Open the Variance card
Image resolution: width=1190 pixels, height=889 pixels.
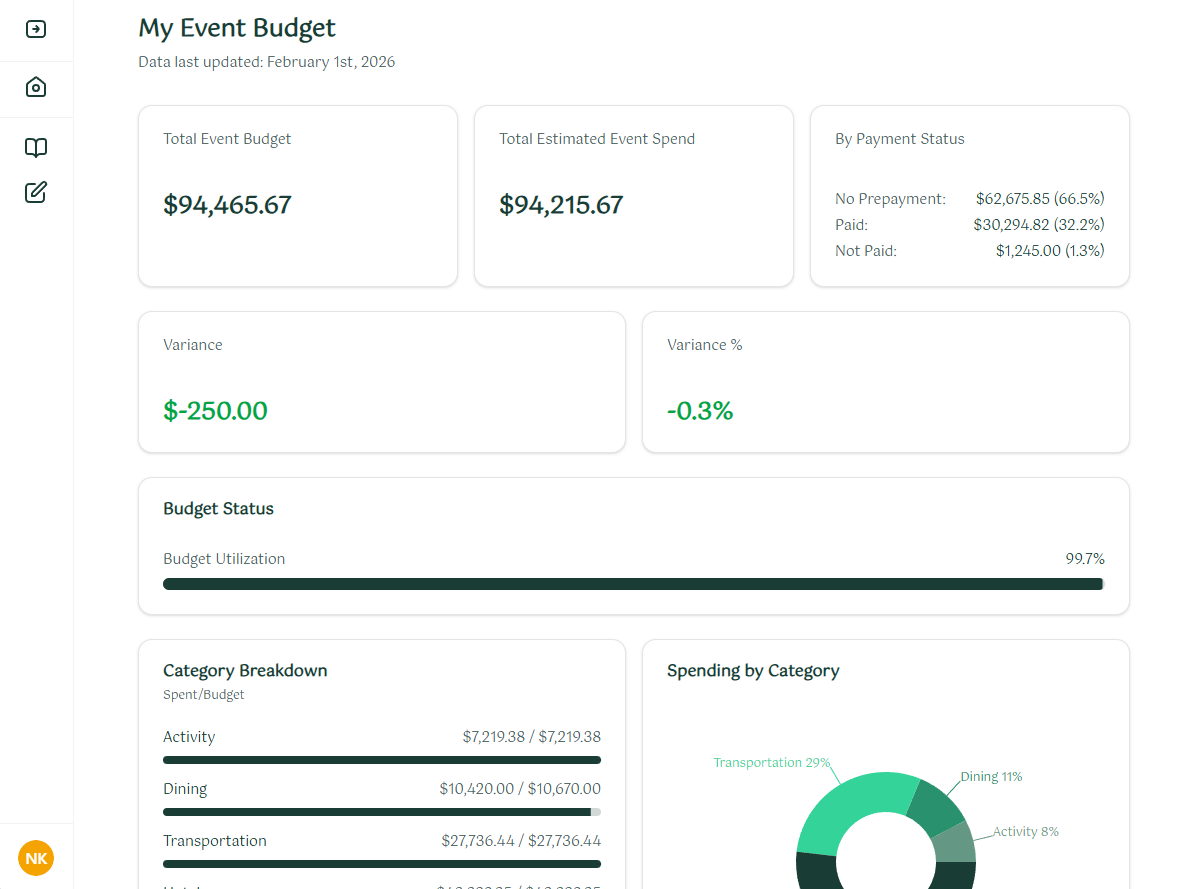(382, 382)
